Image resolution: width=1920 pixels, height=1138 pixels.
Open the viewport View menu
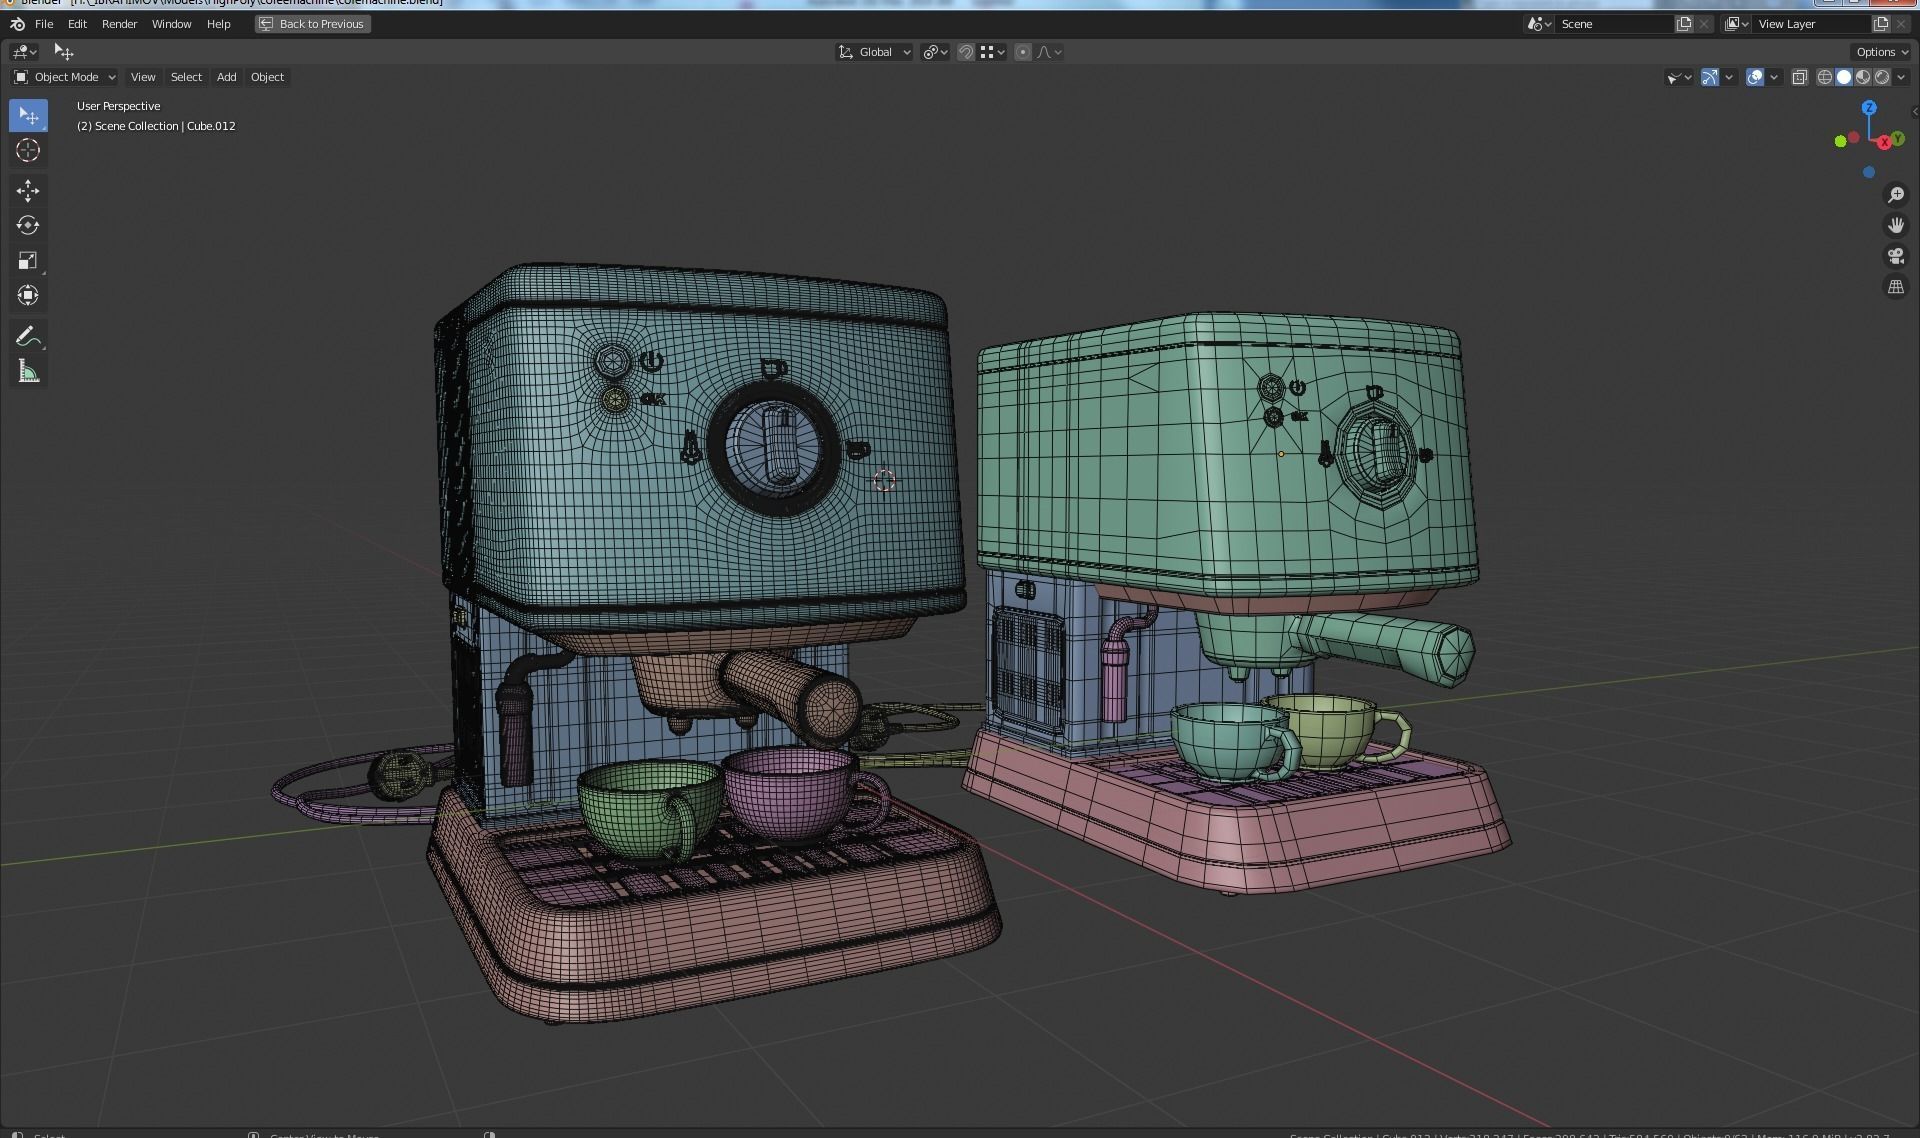click(x=143, y=77)
